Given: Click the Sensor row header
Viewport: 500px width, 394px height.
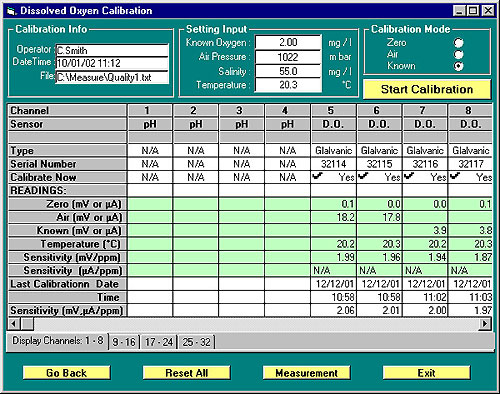Looking at the screenshot, I should 67,124.
